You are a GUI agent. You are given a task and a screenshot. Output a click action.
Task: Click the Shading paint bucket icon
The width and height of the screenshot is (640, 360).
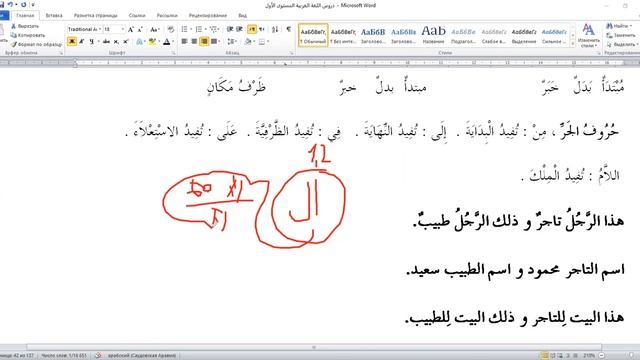pos(247,41)
